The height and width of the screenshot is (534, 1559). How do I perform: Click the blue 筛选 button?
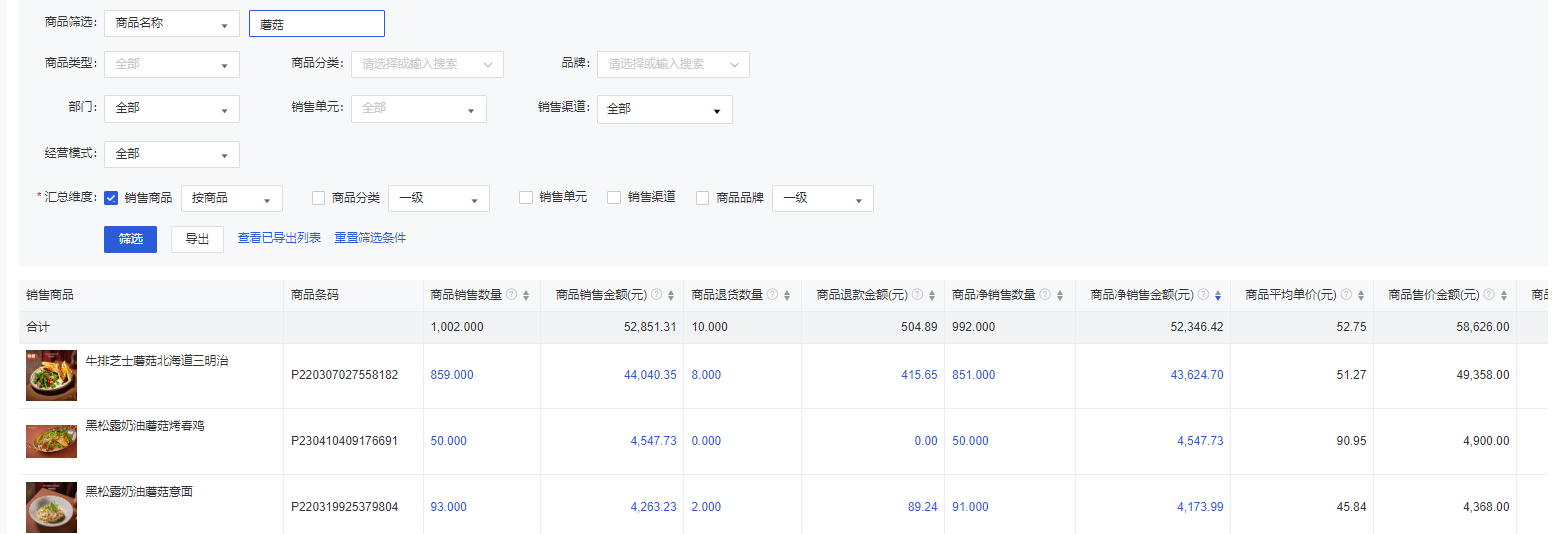130,239
